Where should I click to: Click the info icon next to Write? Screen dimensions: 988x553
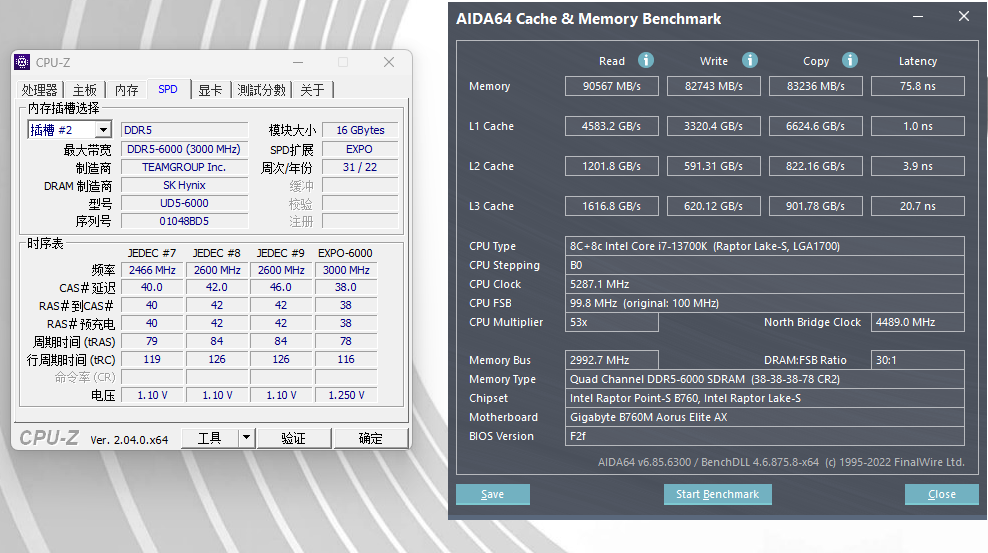tap(750, 60)
